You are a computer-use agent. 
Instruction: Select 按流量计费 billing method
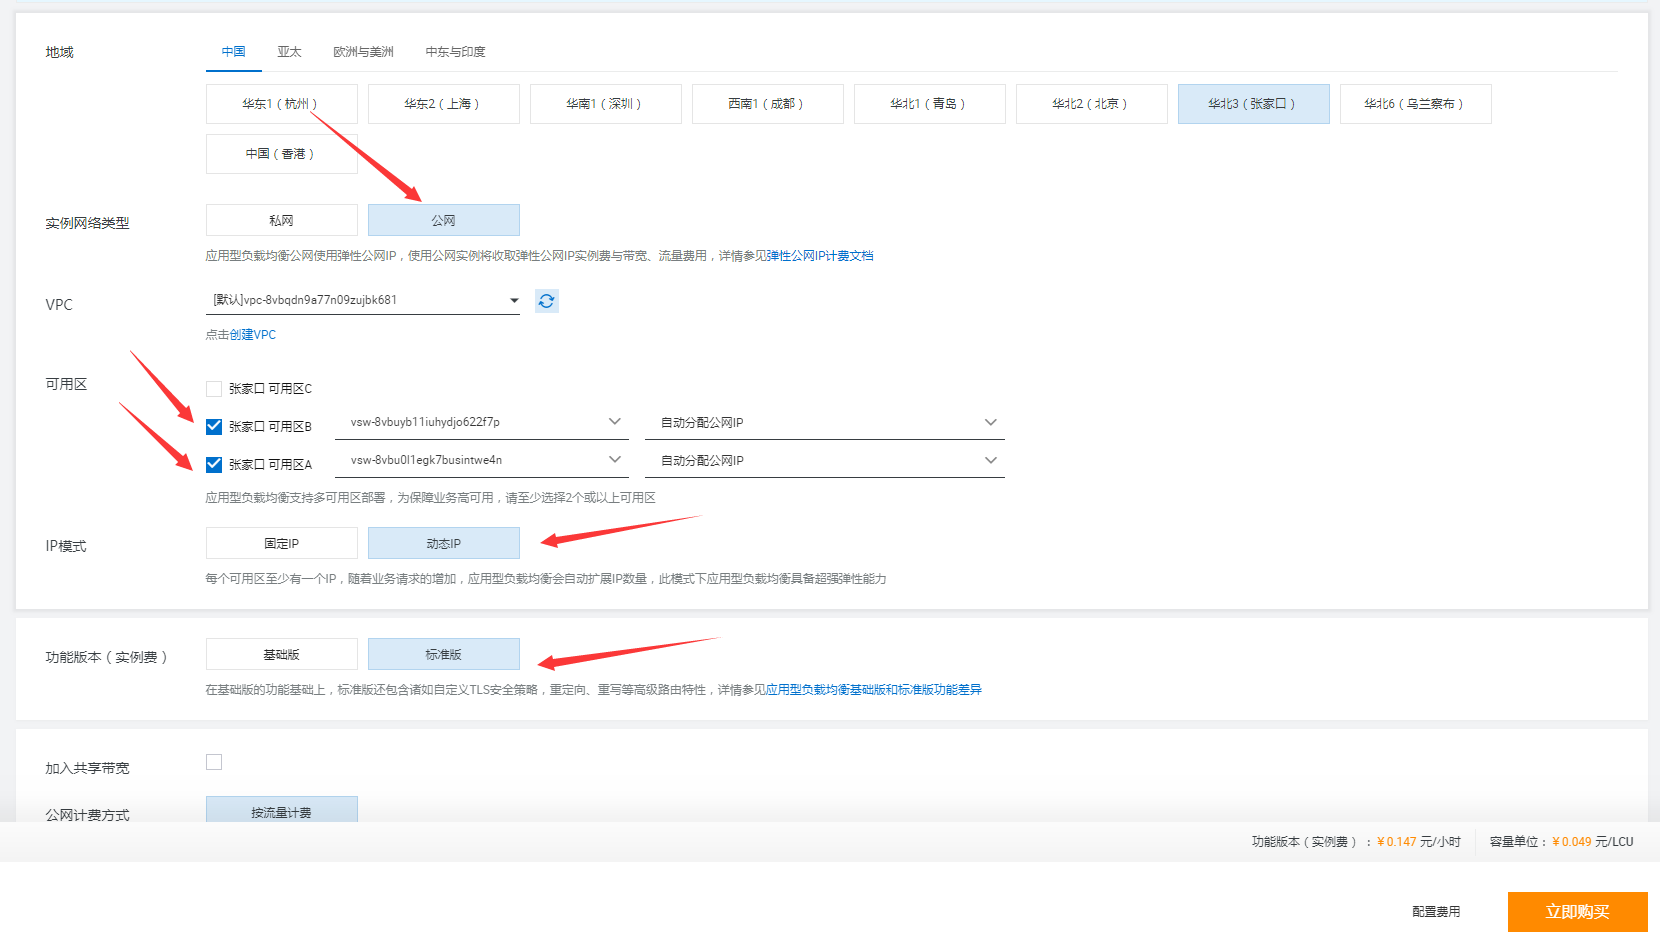(282, 810)
